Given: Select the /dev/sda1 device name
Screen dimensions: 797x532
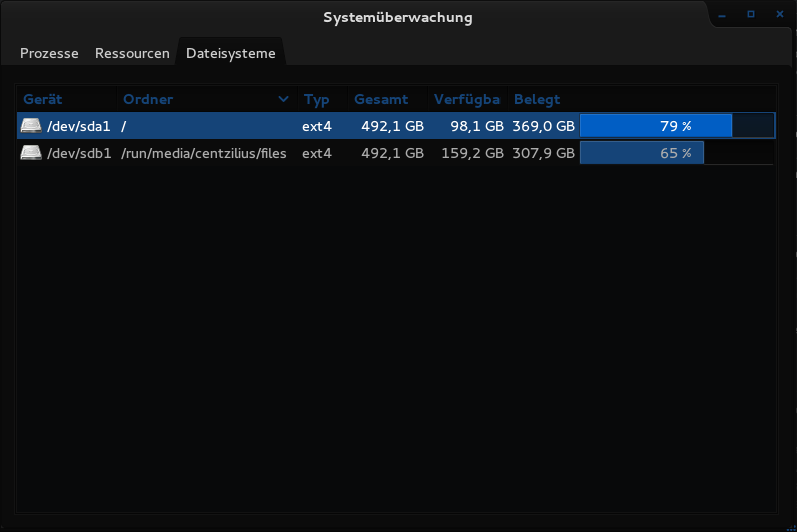Looking at the screenshot, I should click(x=79, y=126).
